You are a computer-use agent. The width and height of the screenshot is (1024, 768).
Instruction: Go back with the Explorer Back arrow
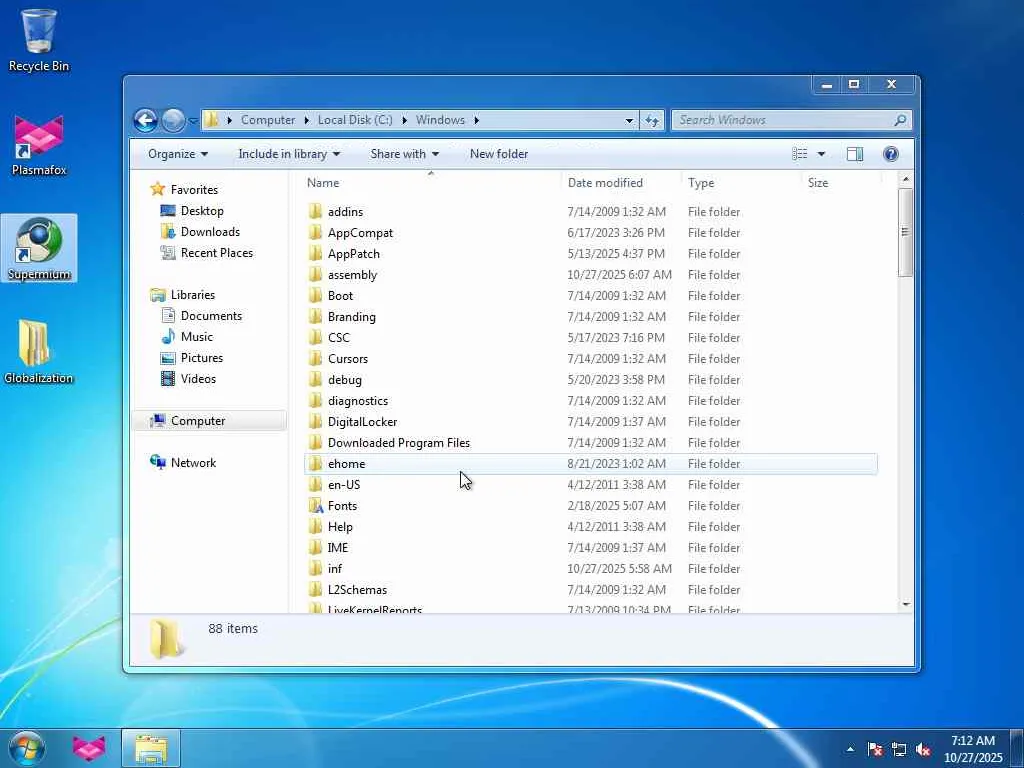tap(146, 120)
